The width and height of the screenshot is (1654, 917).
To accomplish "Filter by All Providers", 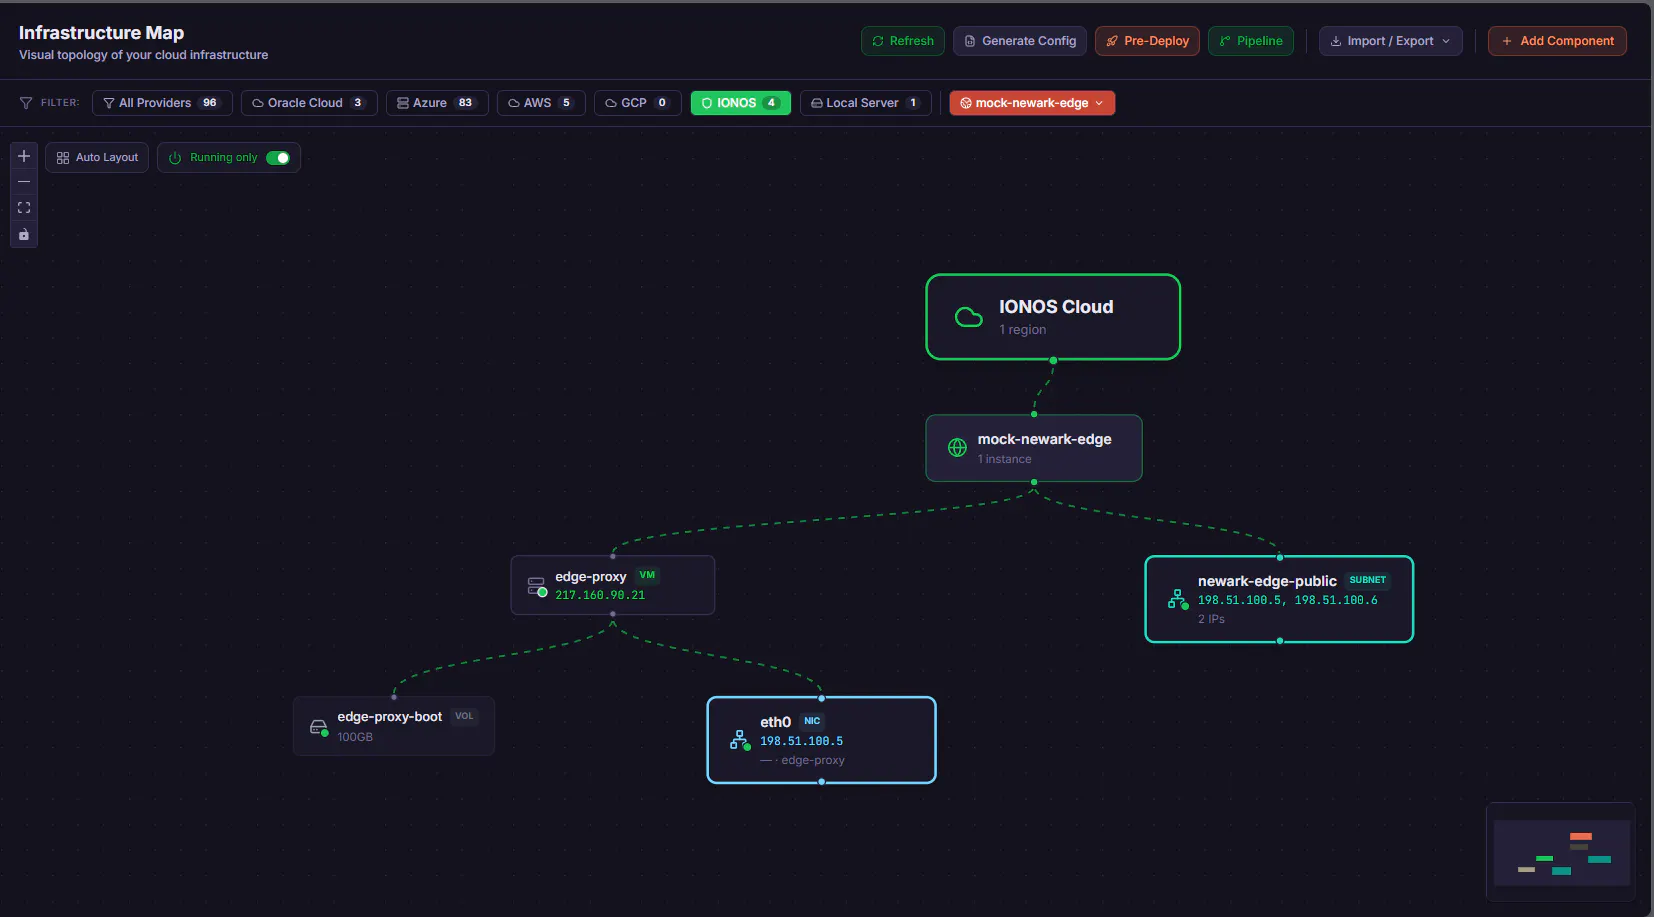I will click(162, 103).
